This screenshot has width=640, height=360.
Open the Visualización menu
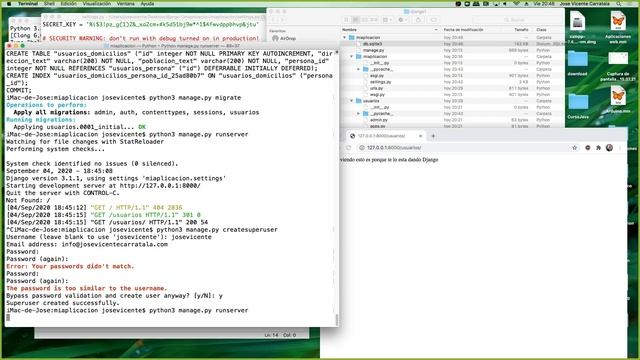pos(97,3)
